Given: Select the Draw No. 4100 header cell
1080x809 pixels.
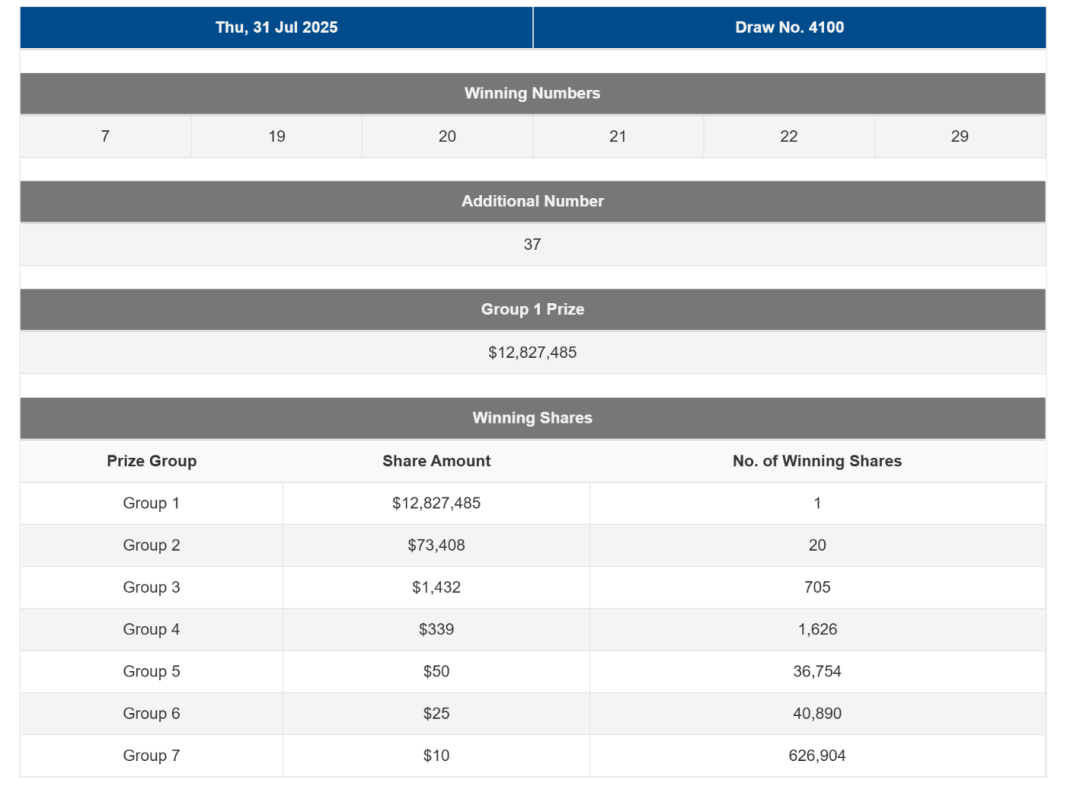Looking at the screenshot, I should [789, 28].
